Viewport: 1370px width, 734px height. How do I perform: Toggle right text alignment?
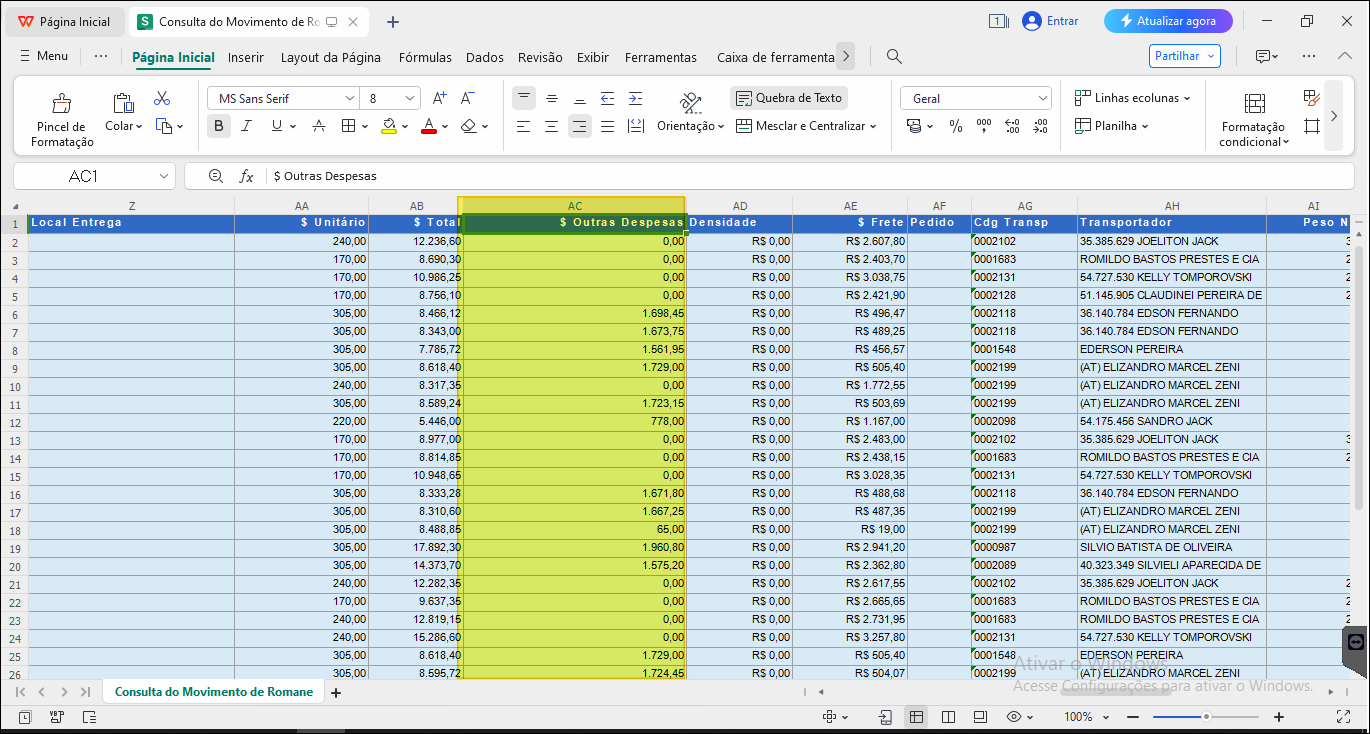(x=580, y=126)
